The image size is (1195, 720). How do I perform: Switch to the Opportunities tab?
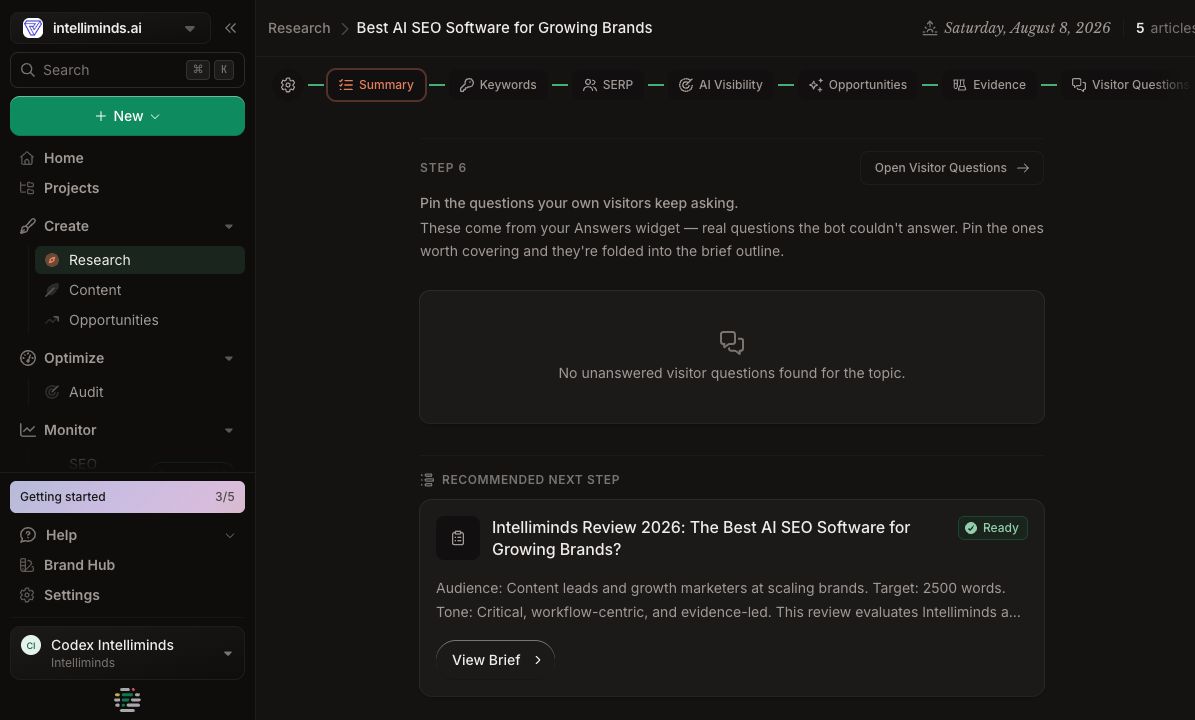857,85
